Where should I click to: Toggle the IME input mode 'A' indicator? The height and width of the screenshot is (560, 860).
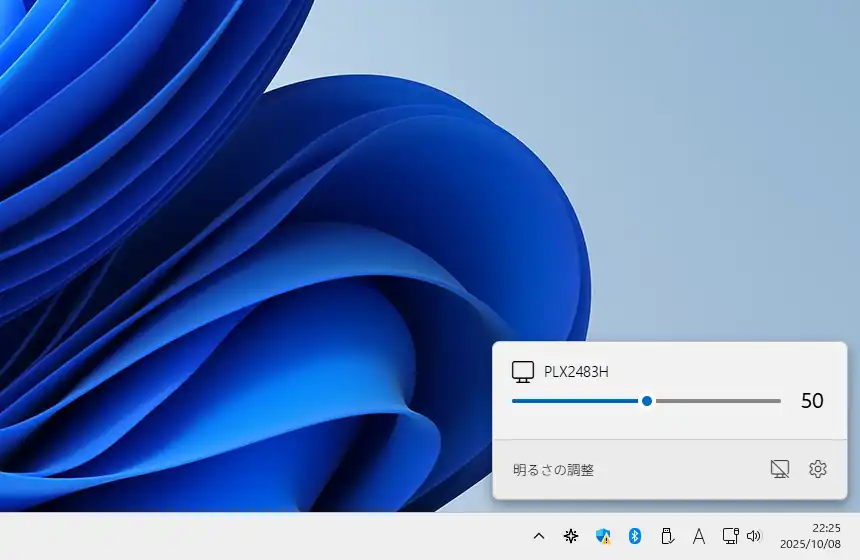point(699,536)
